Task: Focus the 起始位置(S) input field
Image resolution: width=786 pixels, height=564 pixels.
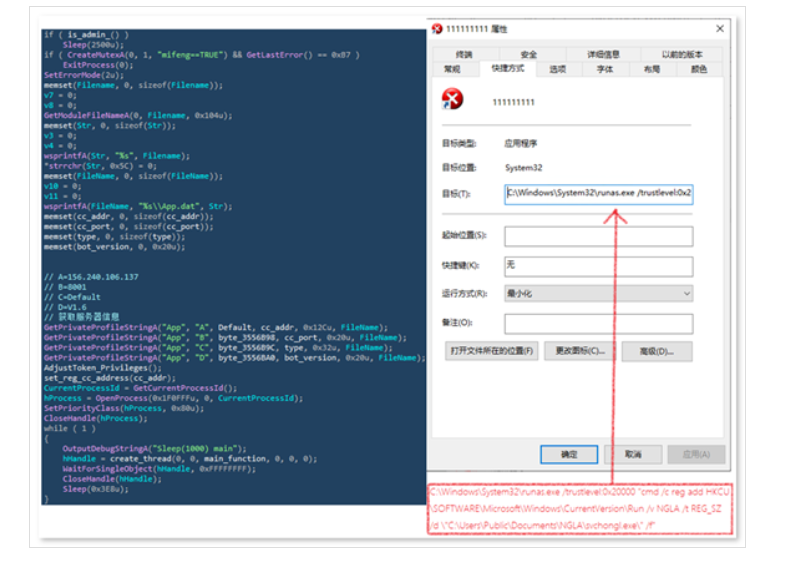Action: (x=599, y=236)
